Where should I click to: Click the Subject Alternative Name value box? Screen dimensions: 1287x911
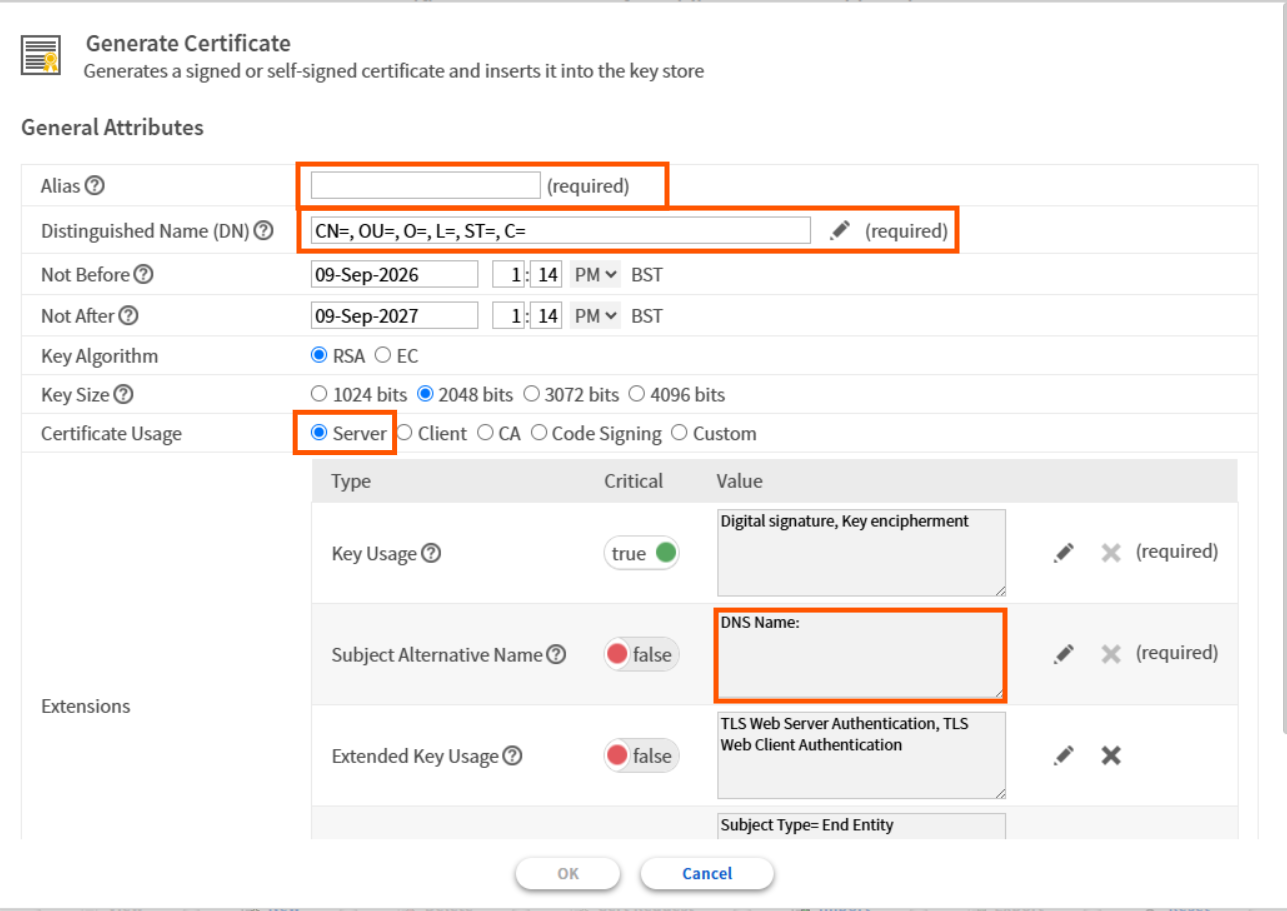click(861, 655)
